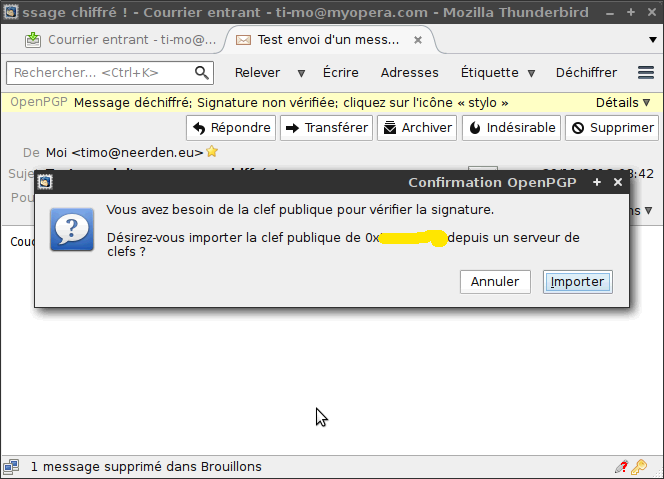The width and height of the screenshot is (664, 479).
Task: Click the star next to the sender address
Action: pos(212,152)
